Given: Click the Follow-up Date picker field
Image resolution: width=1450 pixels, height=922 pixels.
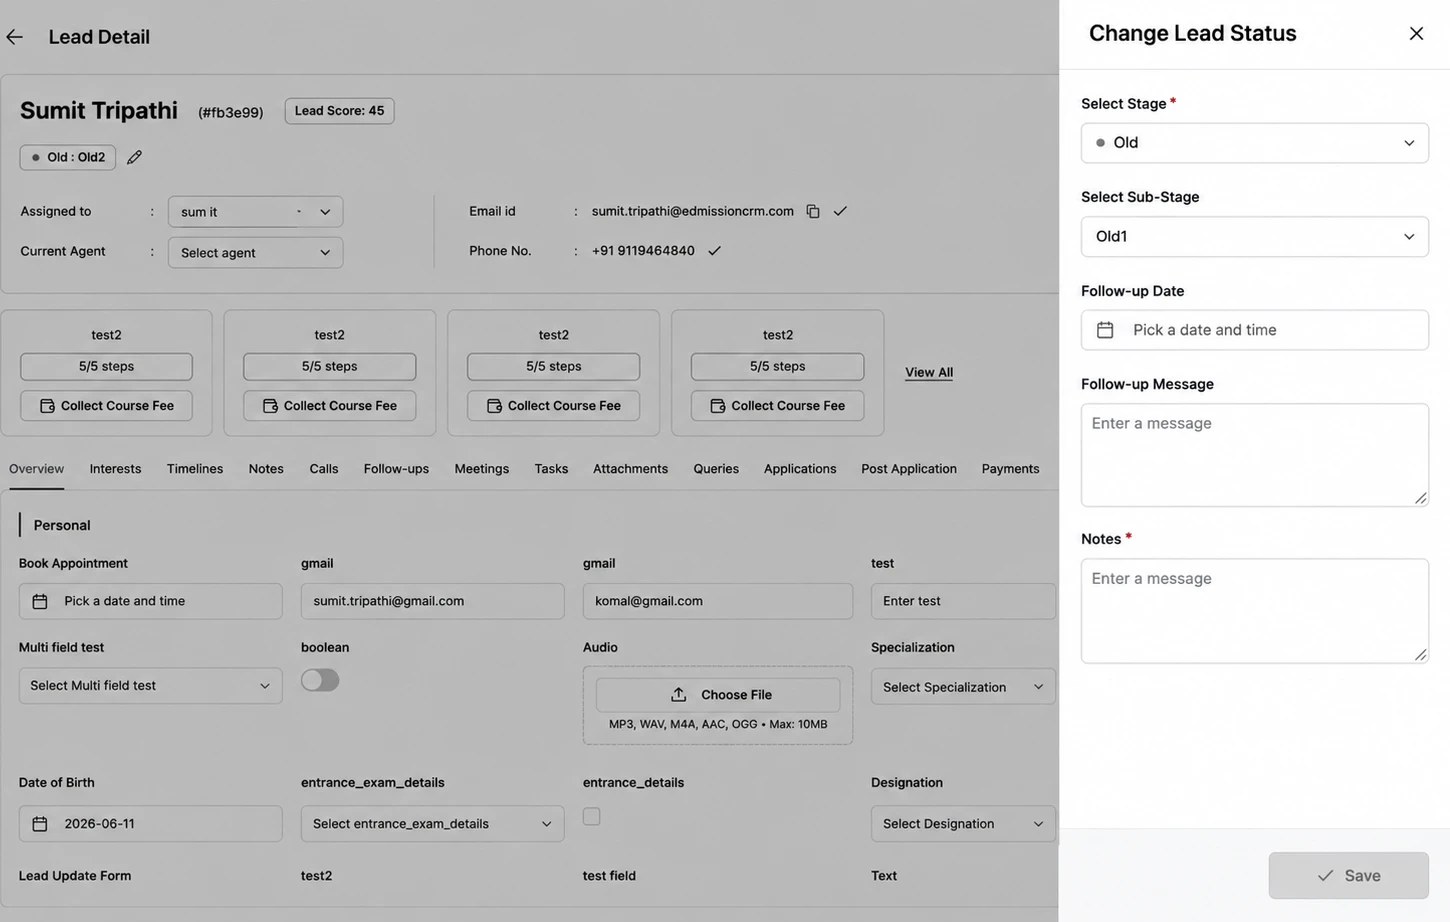Looking at the screenshot, I should click(x=1255, y=330).
